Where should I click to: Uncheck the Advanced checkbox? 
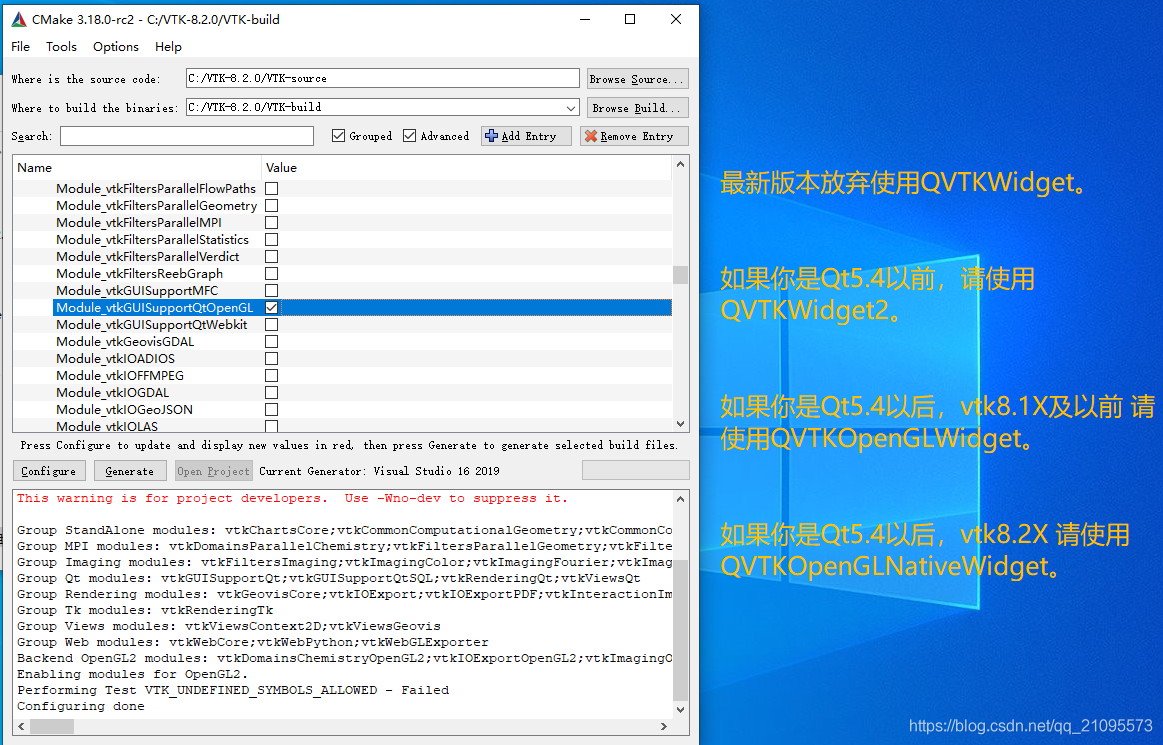pos(409,136)
